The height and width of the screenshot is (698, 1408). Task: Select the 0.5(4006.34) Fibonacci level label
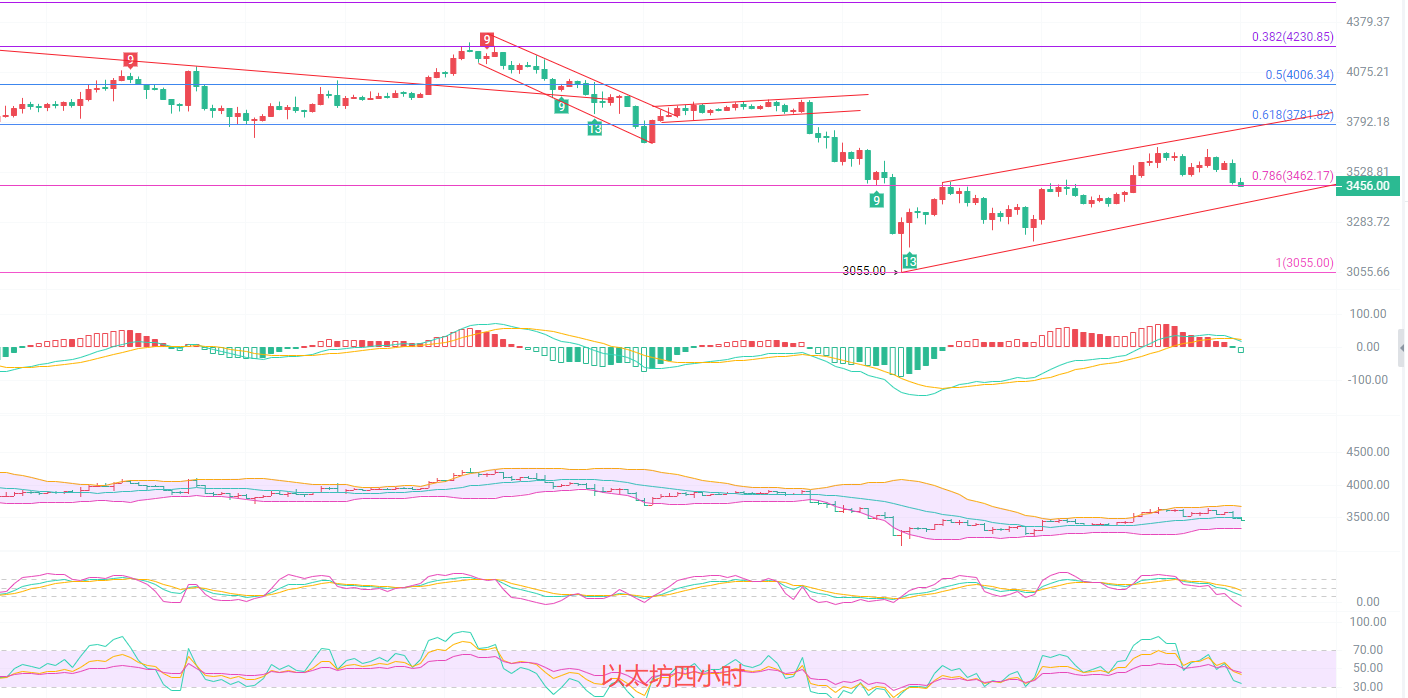click(x=1299, y=75)
